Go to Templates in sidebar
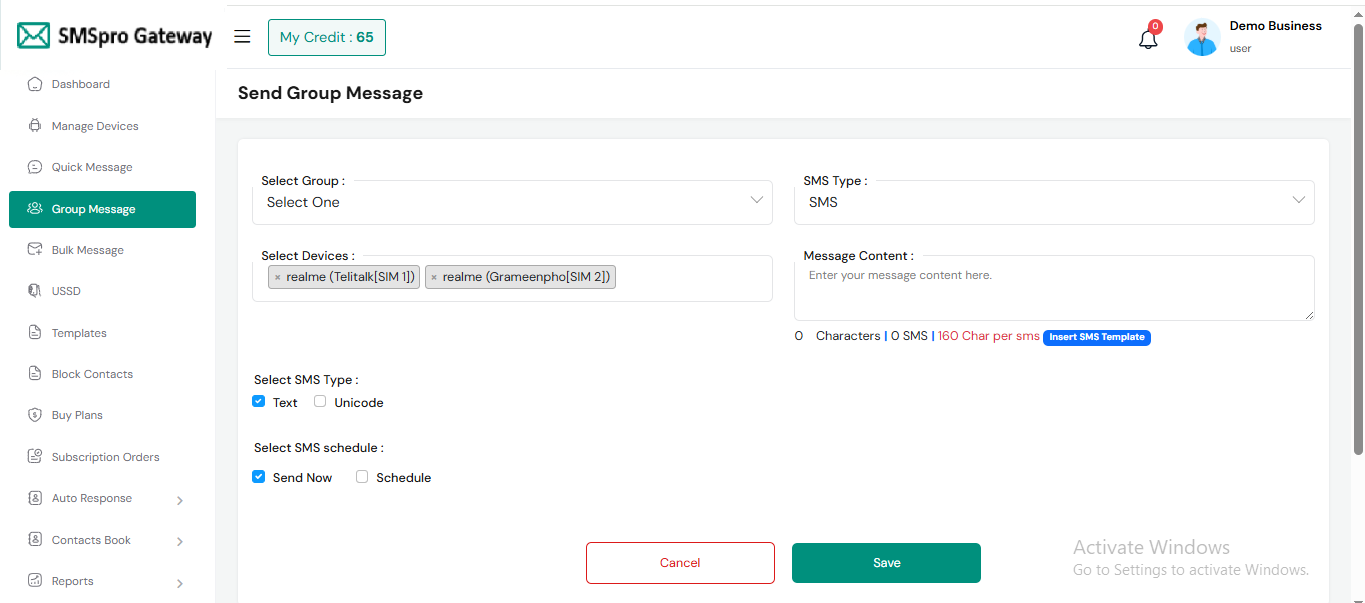 [x=79, y=333]
